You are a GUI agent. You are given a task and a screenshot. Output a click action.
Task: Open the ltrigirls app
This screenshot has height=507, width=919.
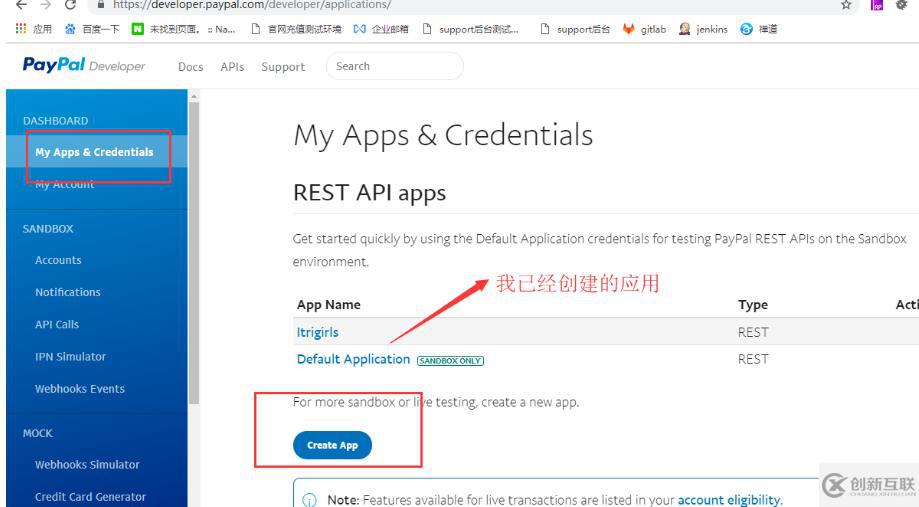coord(317,332)
